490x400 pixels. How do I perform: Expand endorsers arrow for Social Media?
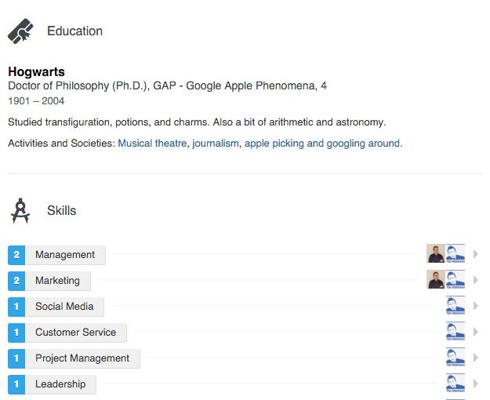476,306
